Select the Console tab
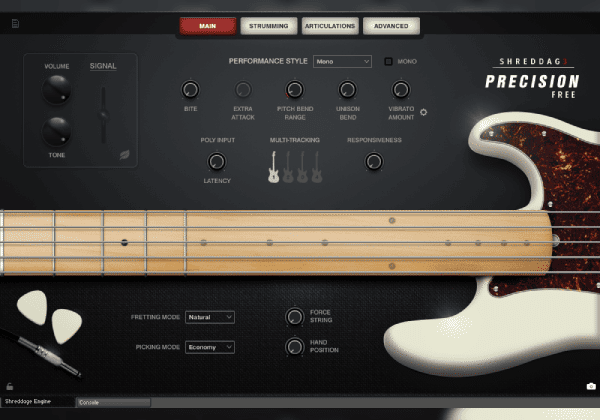The height and width of the screenshot is (420, 600). 114,402
